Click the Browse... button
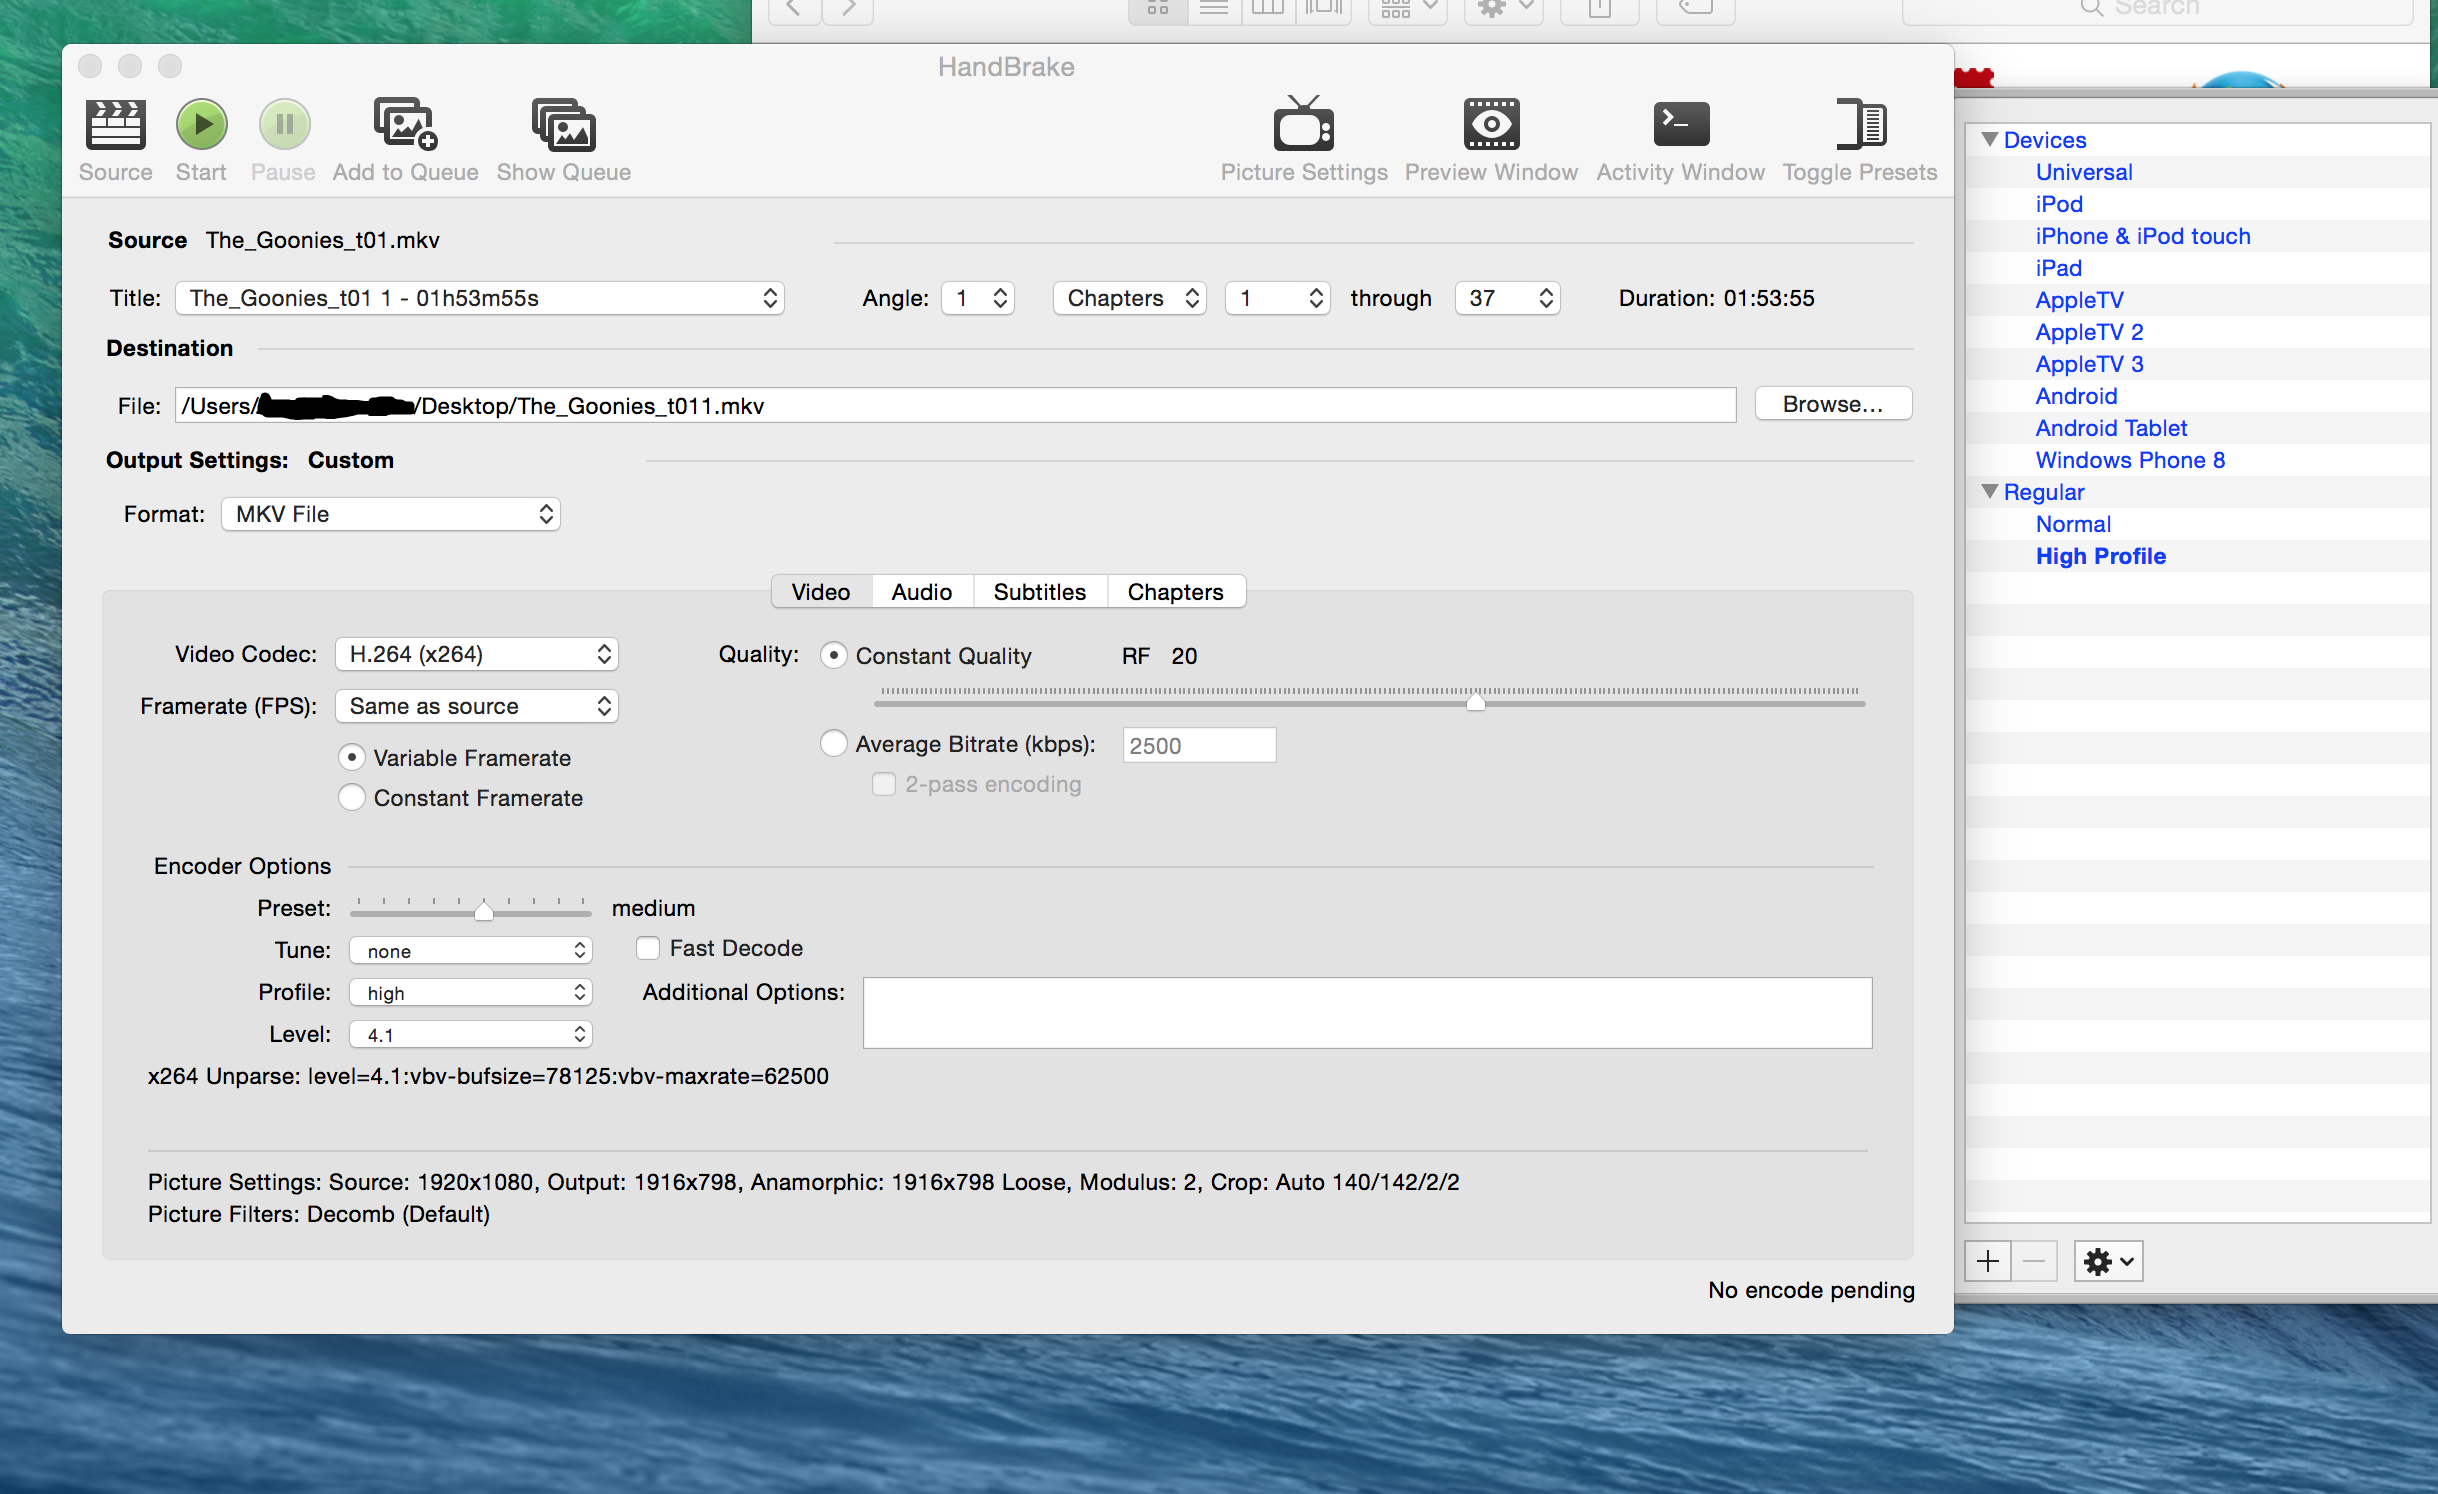 (1833, 404)
